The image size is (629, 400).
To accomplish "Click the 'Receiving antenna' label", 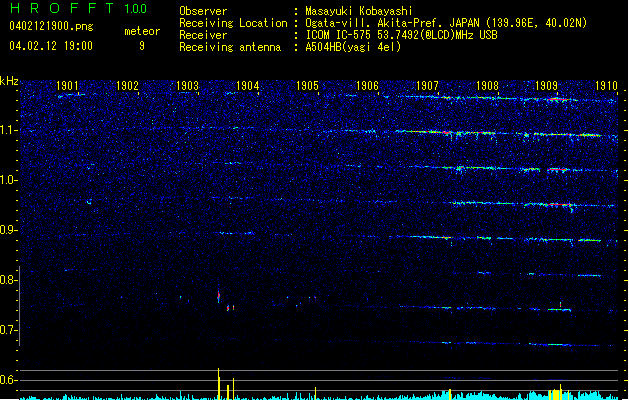I will 230,47.
